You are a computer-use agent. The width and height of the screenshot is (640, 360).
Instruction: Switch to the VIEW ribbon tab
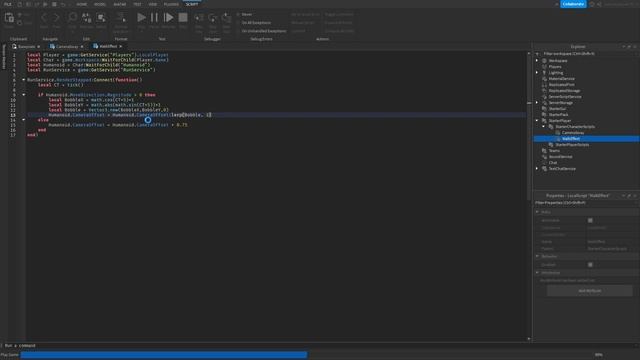(153, 4)
